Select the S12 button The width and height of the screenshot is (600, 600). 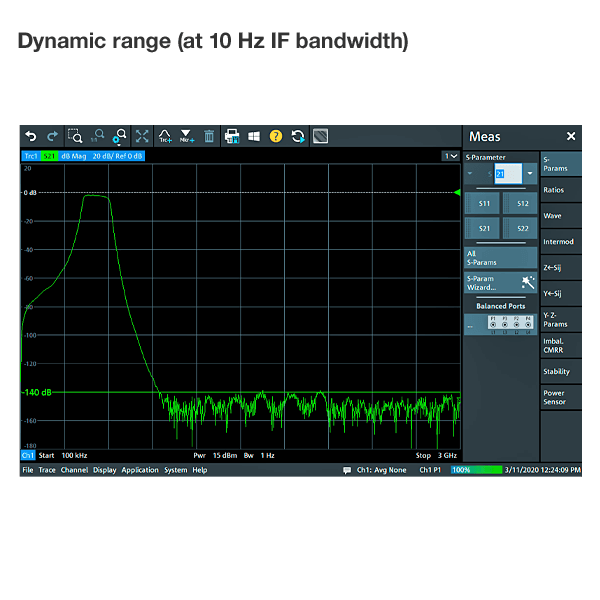pos(520,203)
